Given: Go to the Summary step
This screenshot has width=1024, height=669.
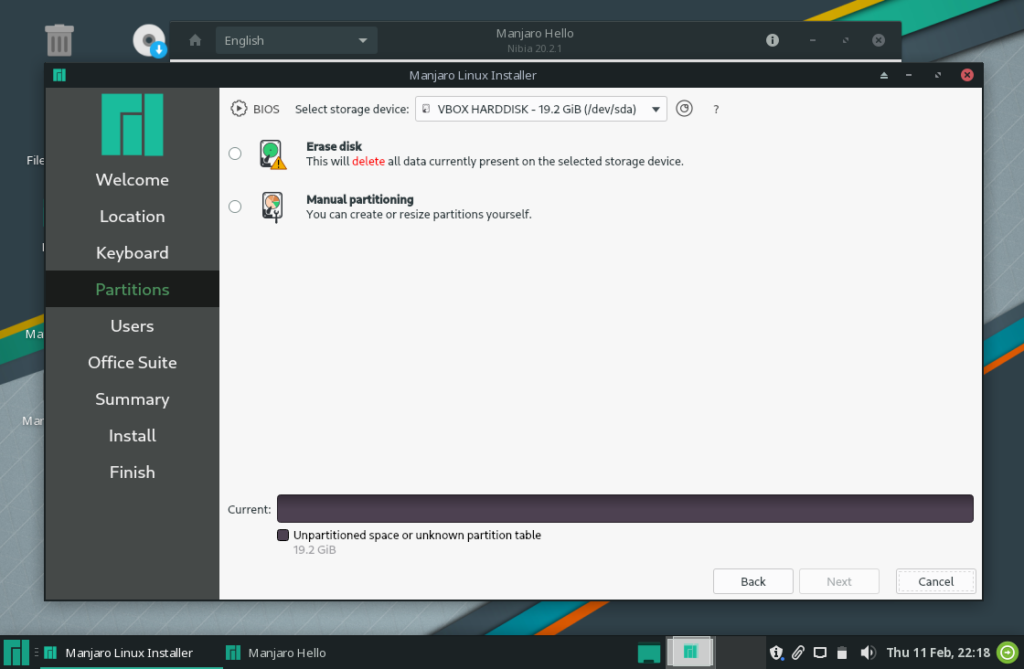Looking at the screenshot, I should [132, 399].
